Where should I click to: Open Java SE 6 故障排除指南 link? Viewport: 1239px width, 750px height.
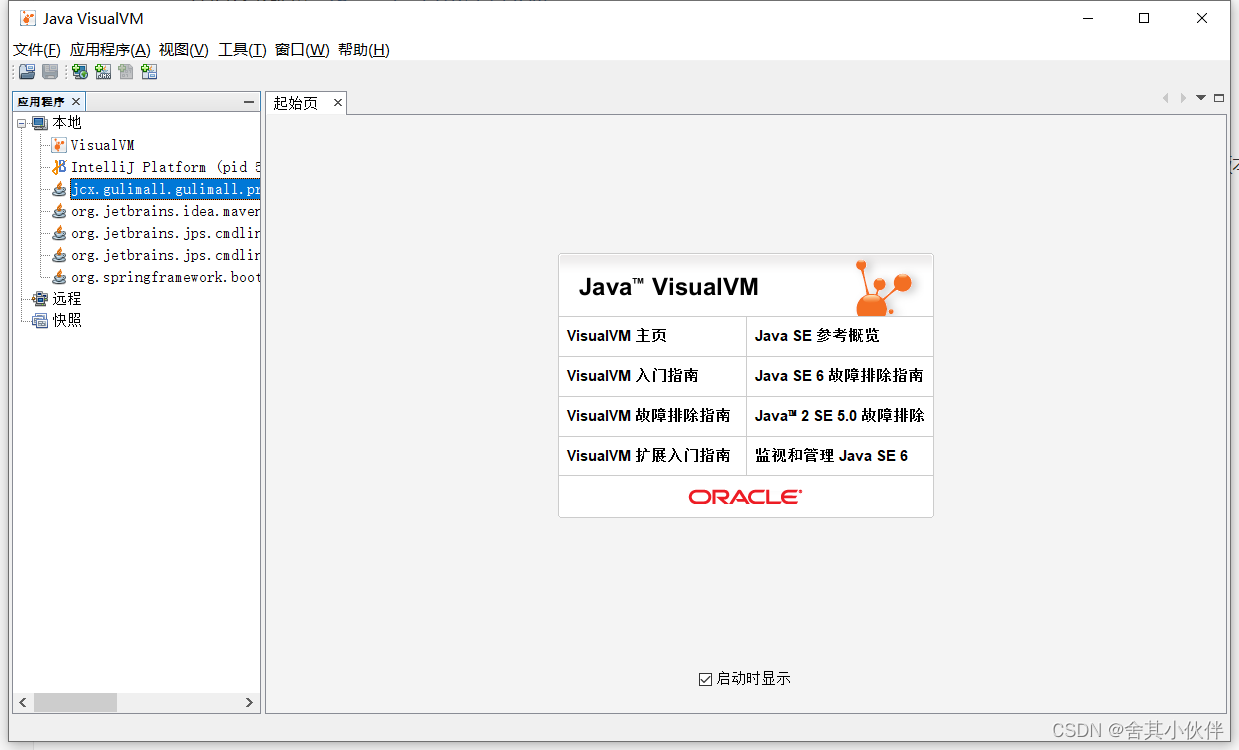coord(839,376)
